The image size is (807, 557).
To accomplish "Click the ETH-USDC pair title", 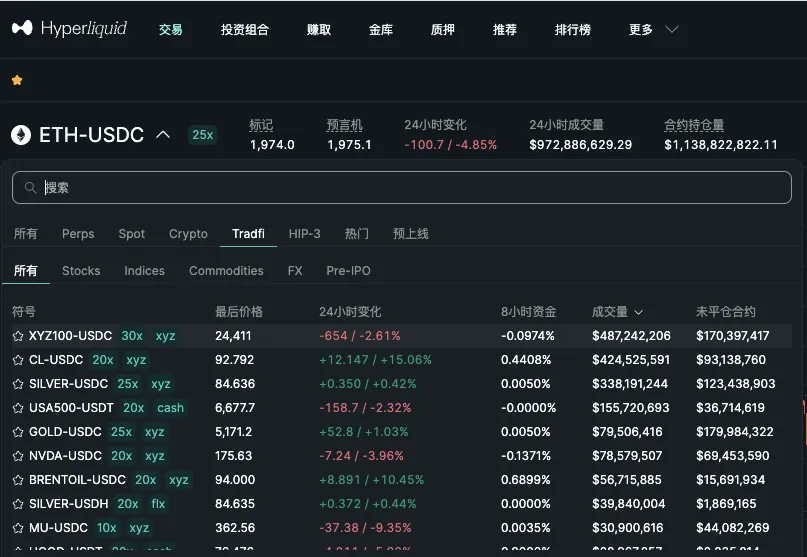I will pyautogui.click(x=92, y=135).
